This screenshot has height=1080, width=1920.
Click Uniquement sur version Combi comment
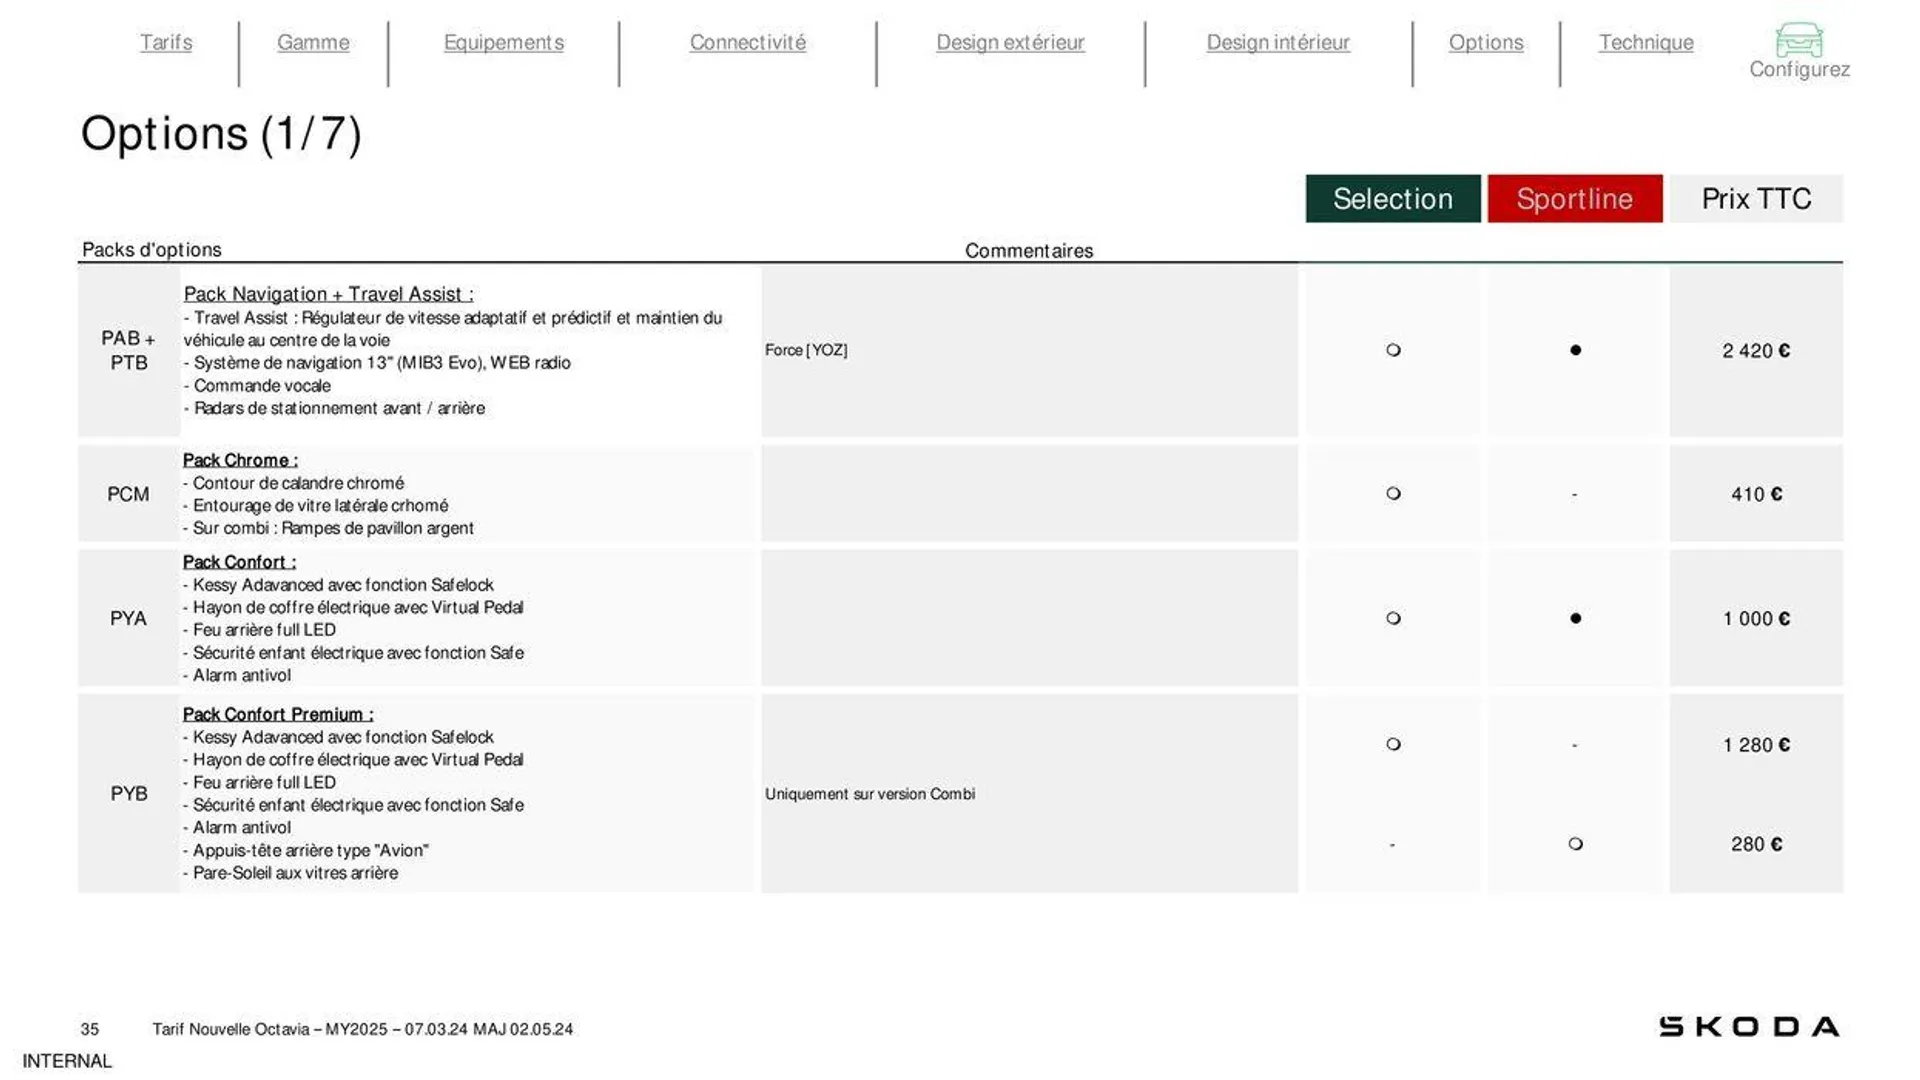point(870,794)
